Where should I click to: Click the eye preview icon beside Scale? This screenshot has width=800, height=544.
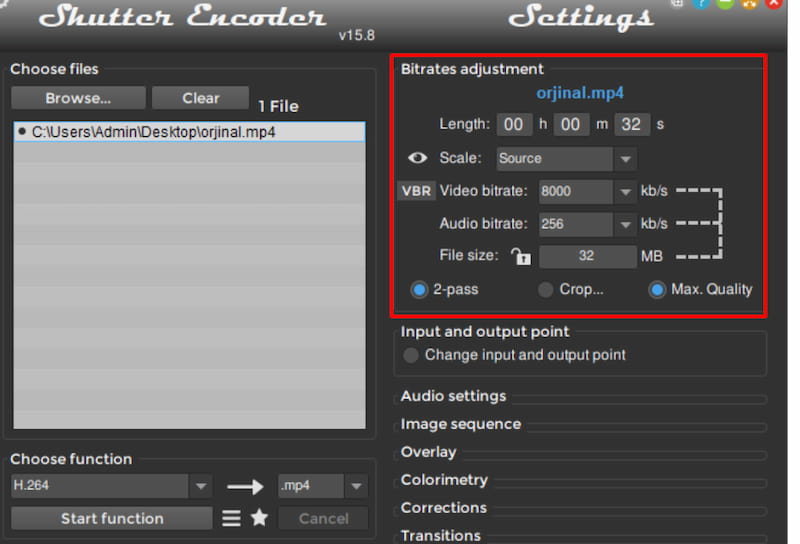[417, 158]
